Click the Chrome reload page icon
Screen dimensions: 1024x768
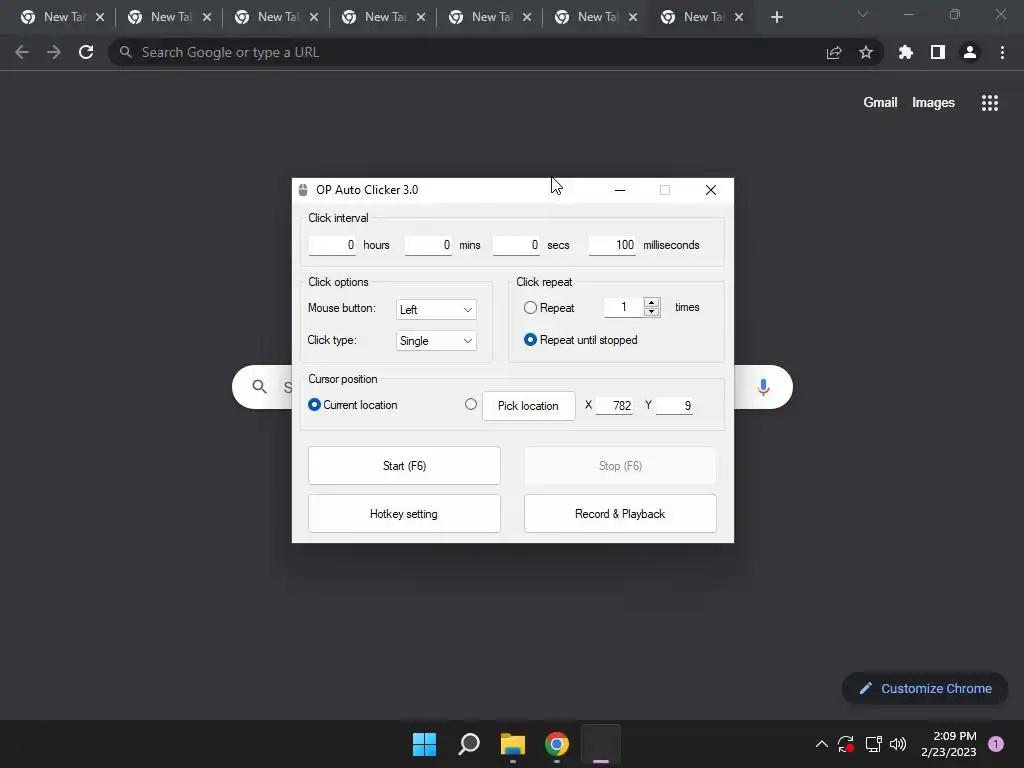[x=86, y=52]
